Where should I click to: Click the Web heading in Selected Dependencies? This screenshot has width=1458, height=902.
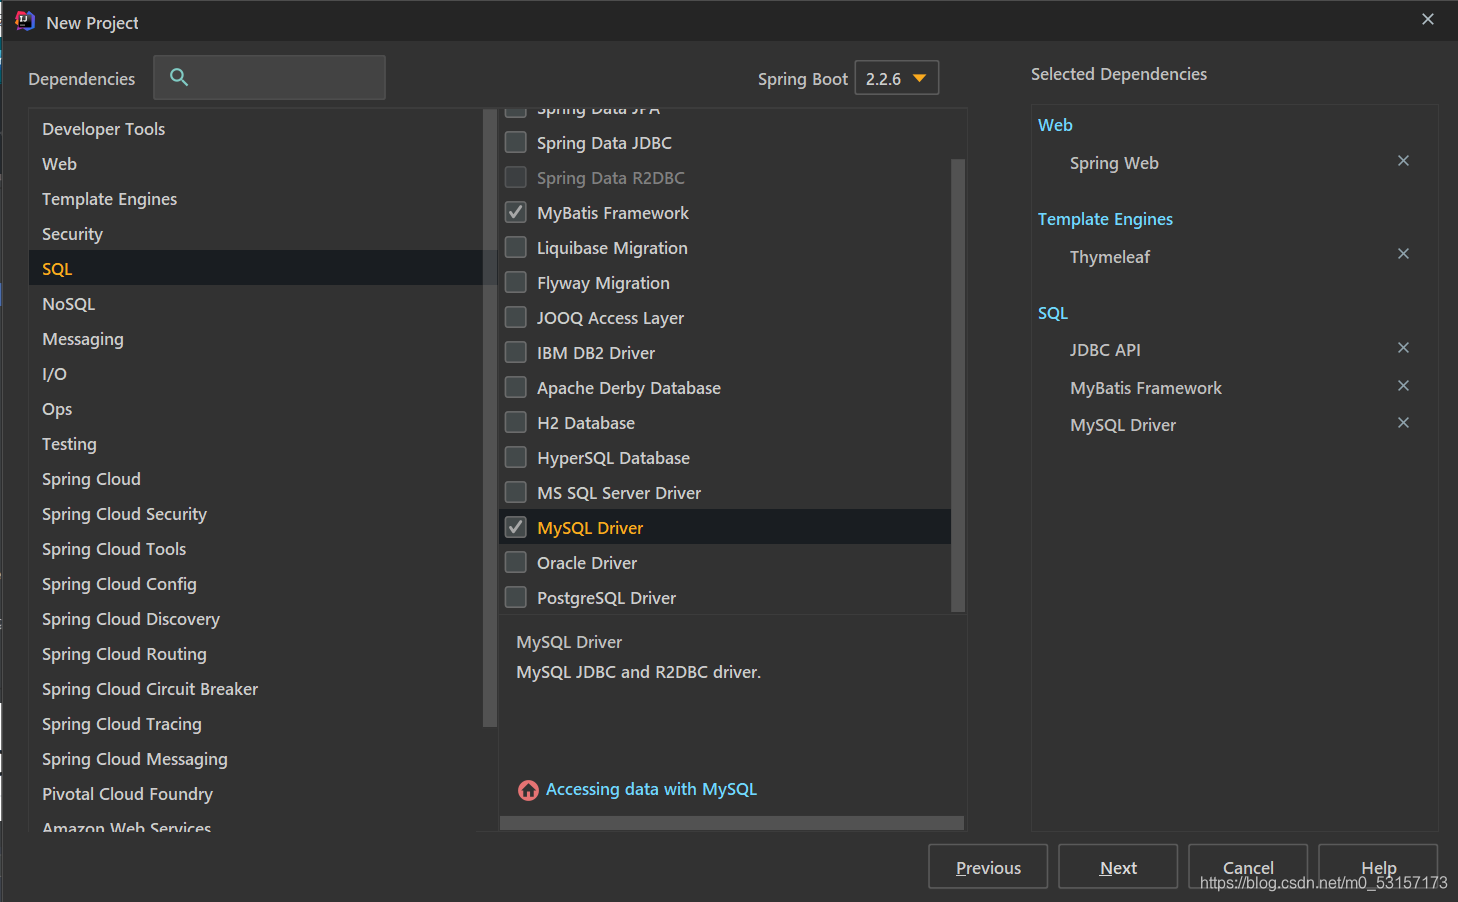click(x=1055, y=125)
